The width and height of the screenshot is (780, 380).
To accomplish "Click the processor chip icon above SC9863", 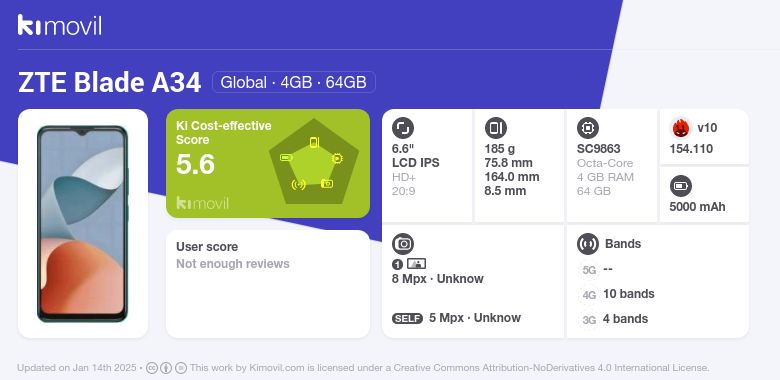I will 588,128.
